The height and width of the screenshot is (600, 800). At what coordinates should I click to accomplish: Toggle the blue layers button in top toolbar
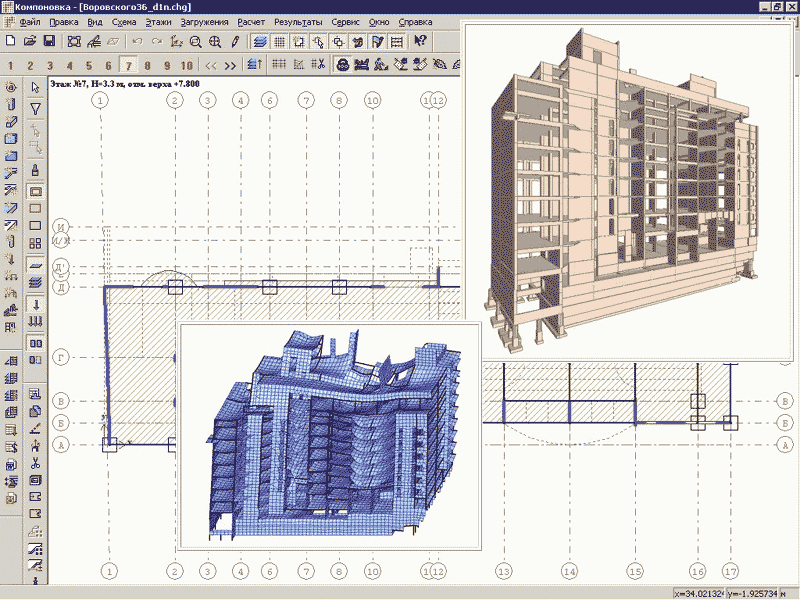coord(259,42)
